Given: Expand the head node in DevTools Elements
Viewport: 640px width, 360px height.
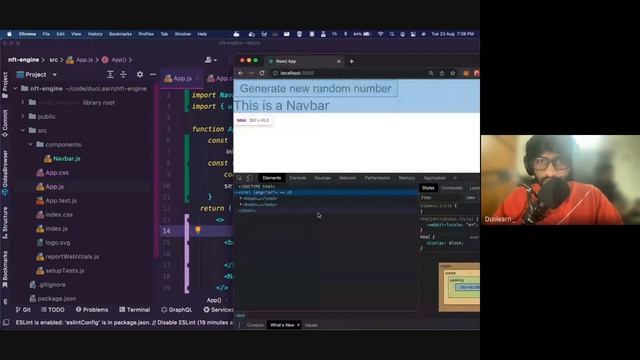Looking at the screenshot, I should click(241, 198).
